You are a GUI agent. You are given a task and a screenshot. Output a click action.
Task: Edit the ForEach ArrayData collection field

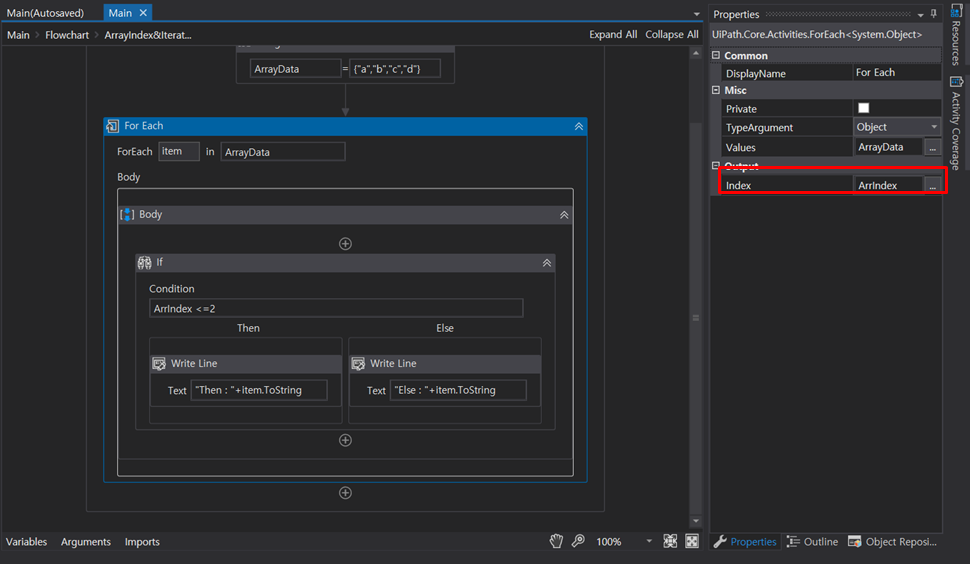point(283,152)
